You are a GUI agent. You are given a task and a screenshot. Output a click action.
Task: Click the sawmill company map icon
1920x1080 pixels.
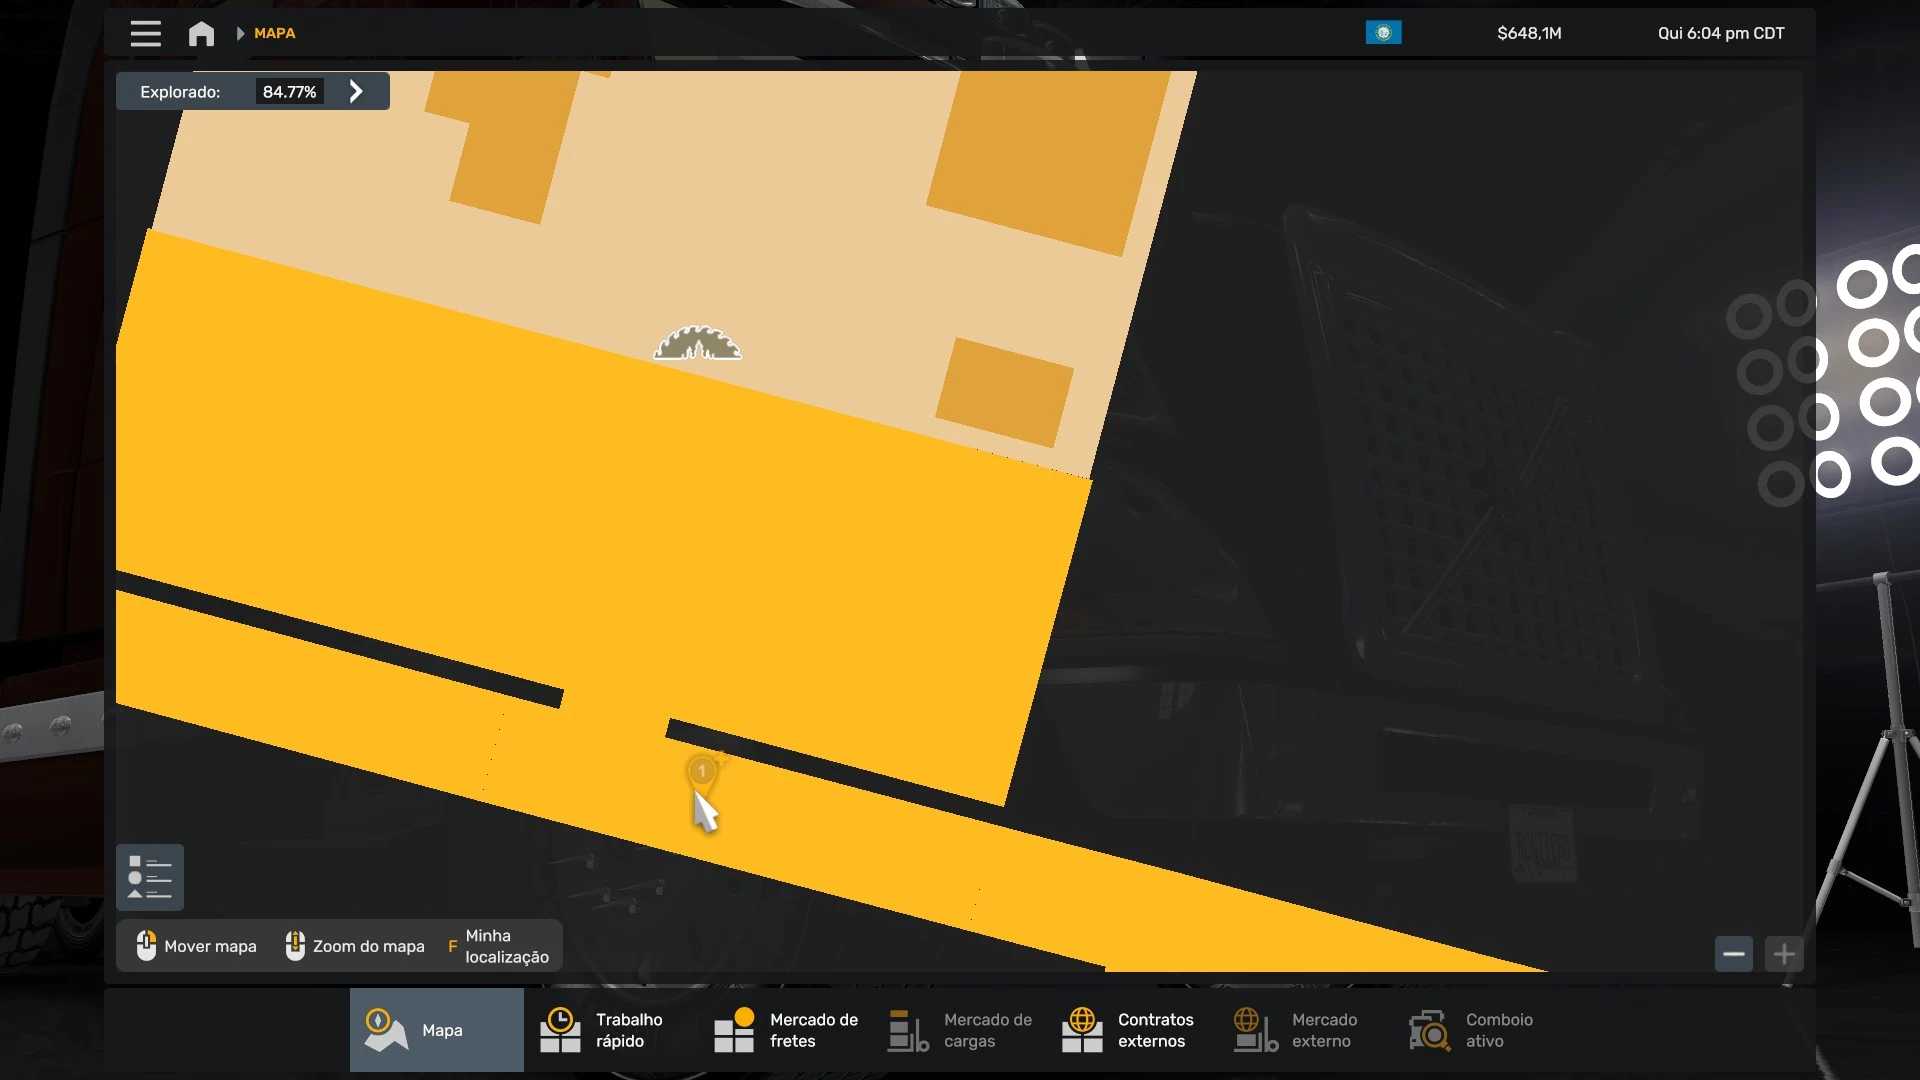pos(697,343)
